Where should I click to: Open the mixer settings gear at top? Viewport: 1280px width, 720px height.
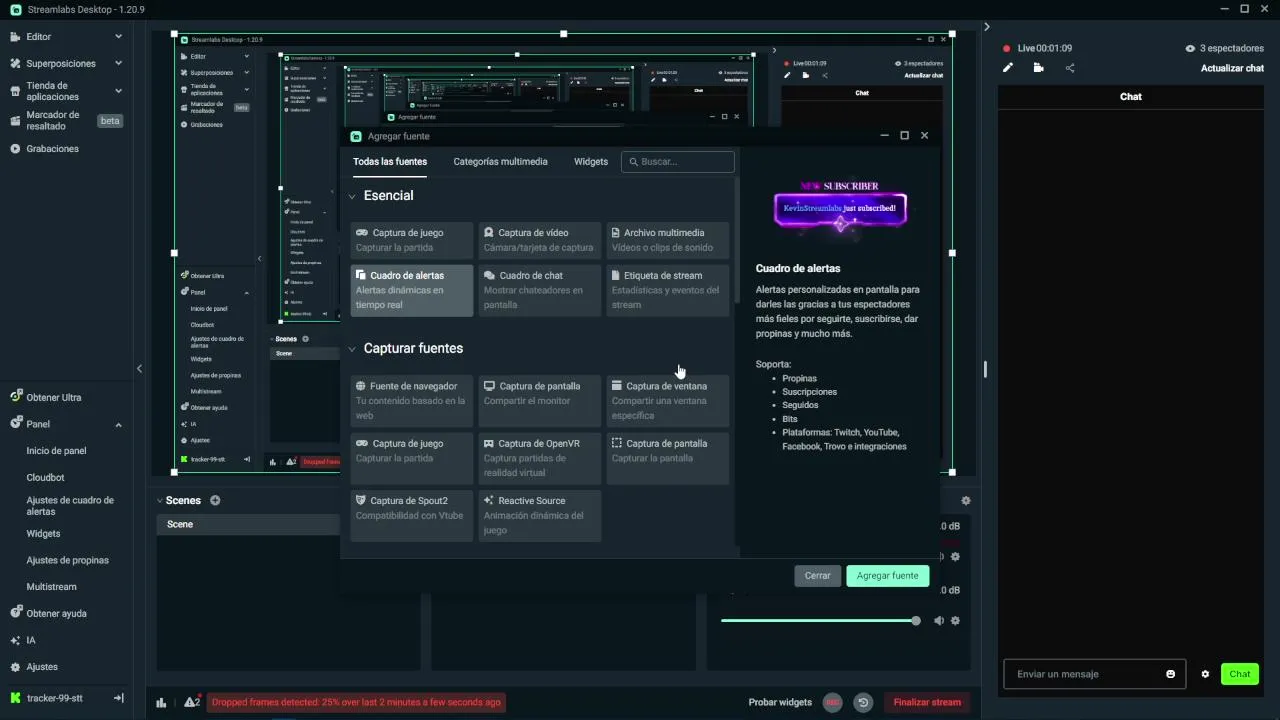tap(965, 501)
